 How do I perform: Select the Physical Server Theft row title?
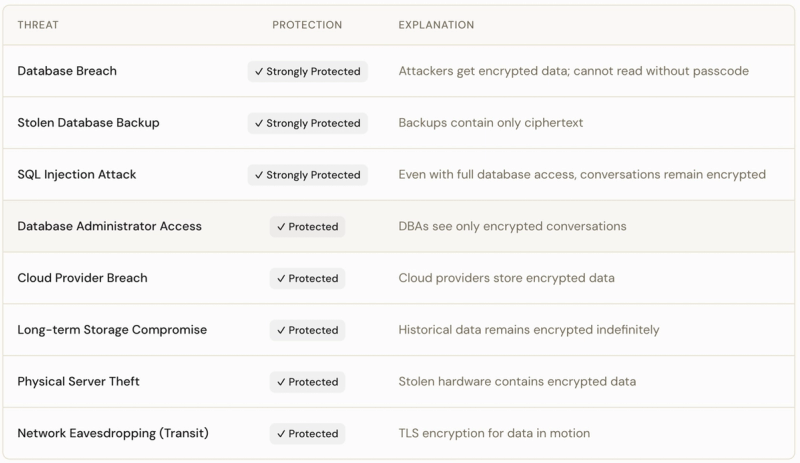(x=81, y=382)
